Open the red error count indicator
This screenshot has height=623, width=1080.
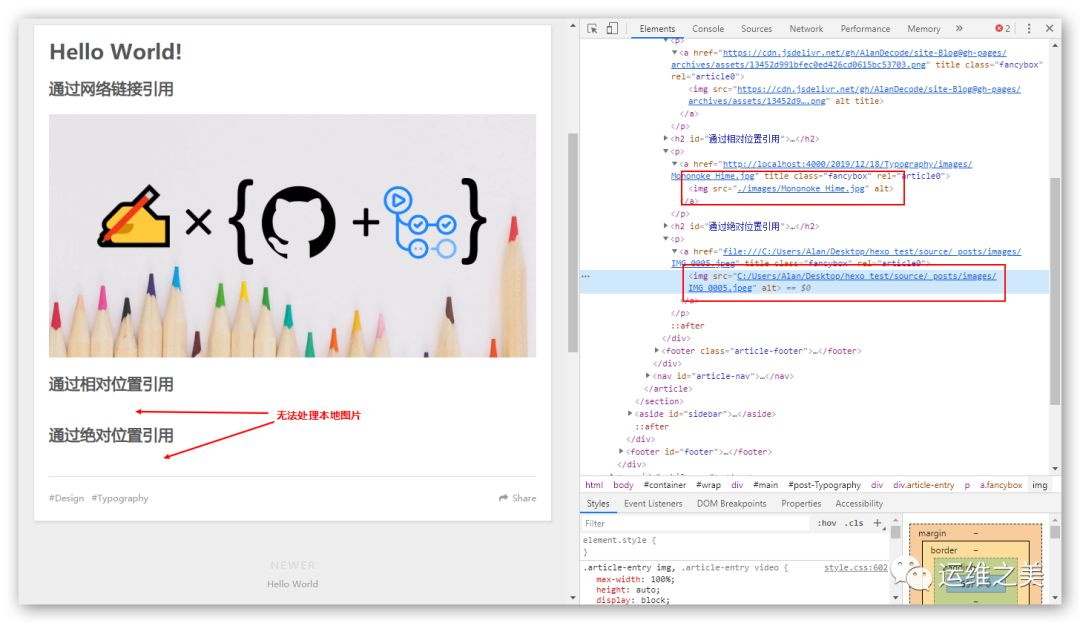point(1002,28)
